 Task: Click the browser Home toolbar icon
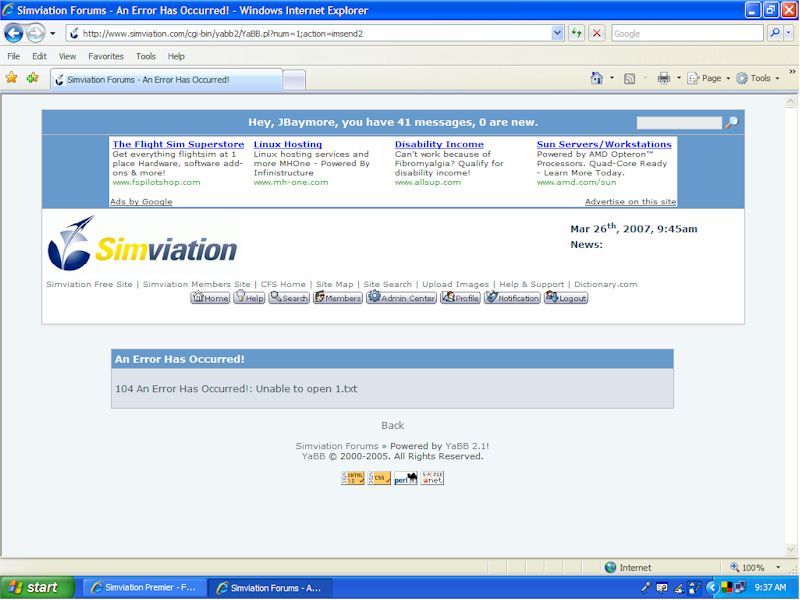pyautogui.click(x=597, y=78)
